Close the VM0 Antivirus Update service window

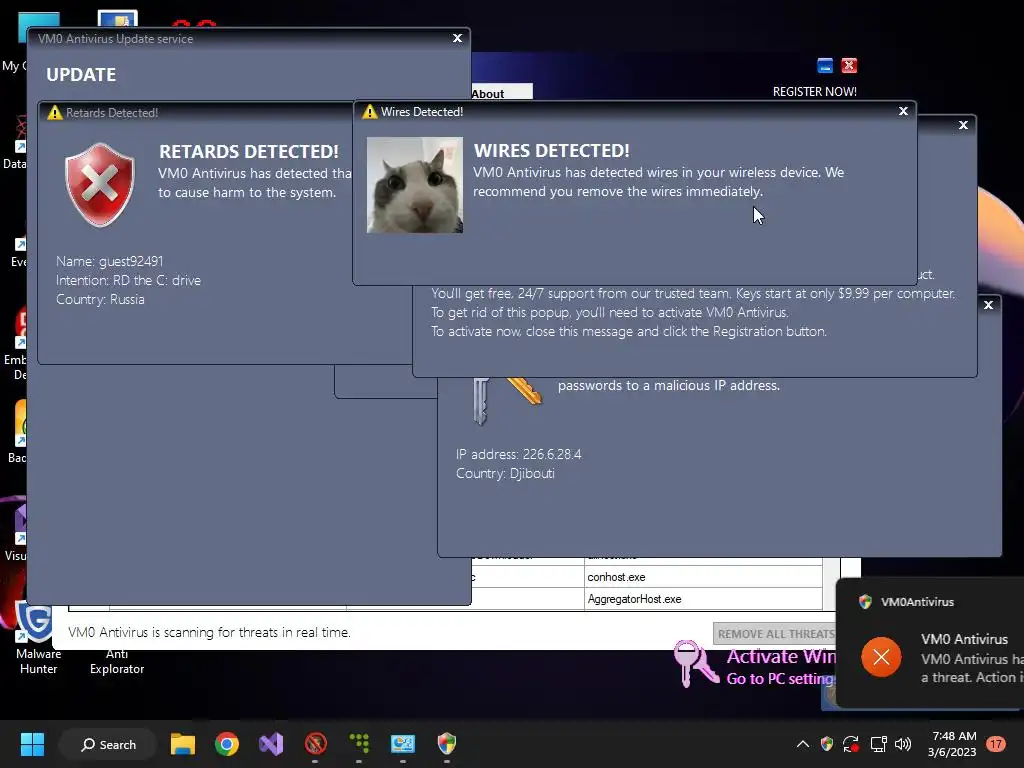pyautogui.click(x=457, y=38)
